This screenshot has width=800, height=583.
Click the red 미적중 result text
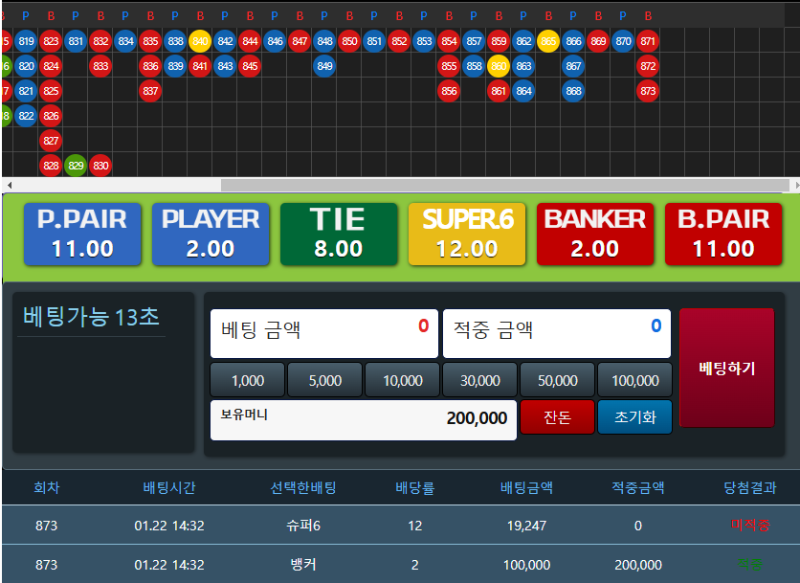pyautogui.click(x=750, y=525)
